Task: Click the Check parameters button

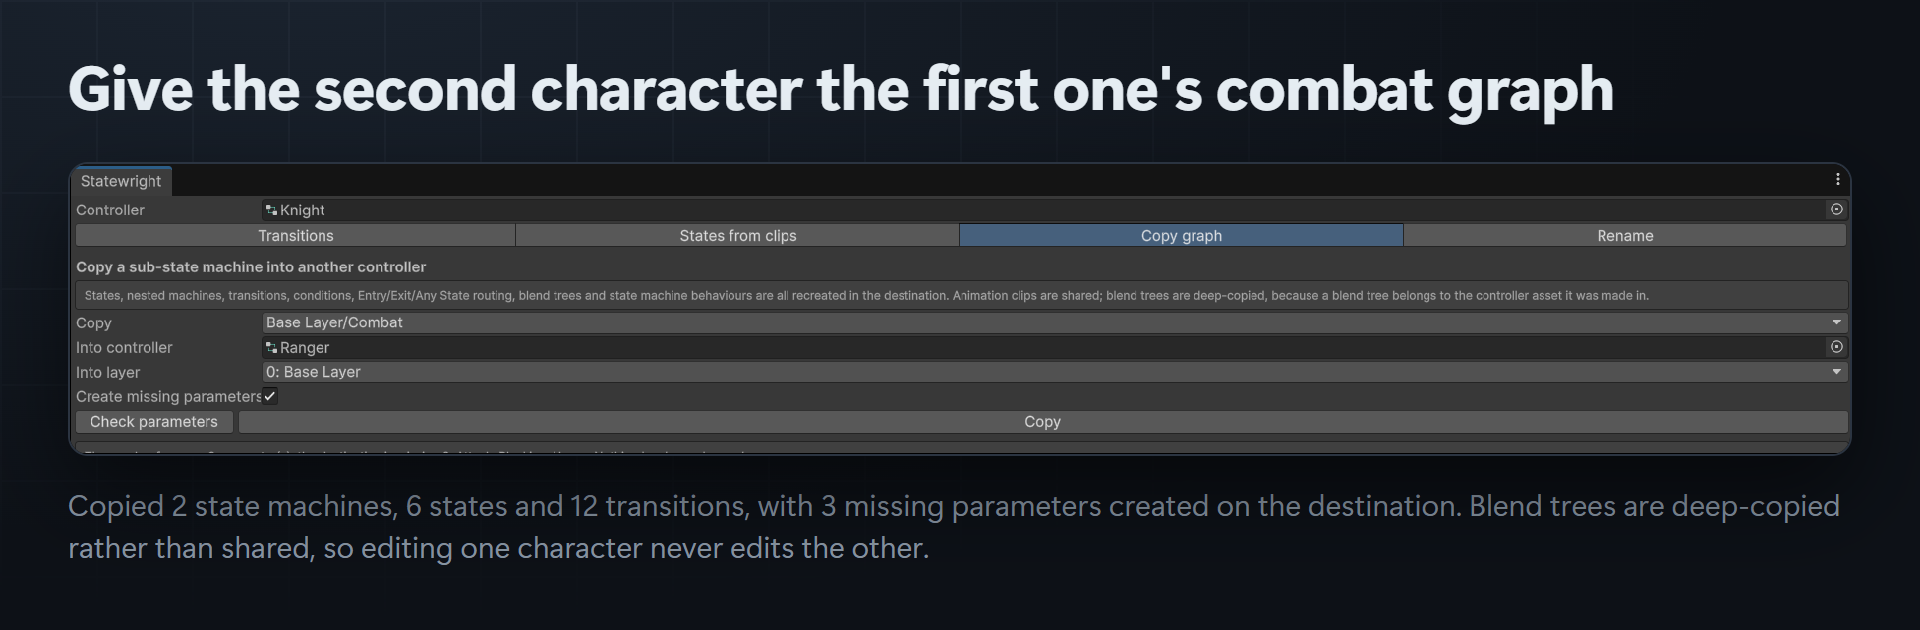Action: [154, 422]
